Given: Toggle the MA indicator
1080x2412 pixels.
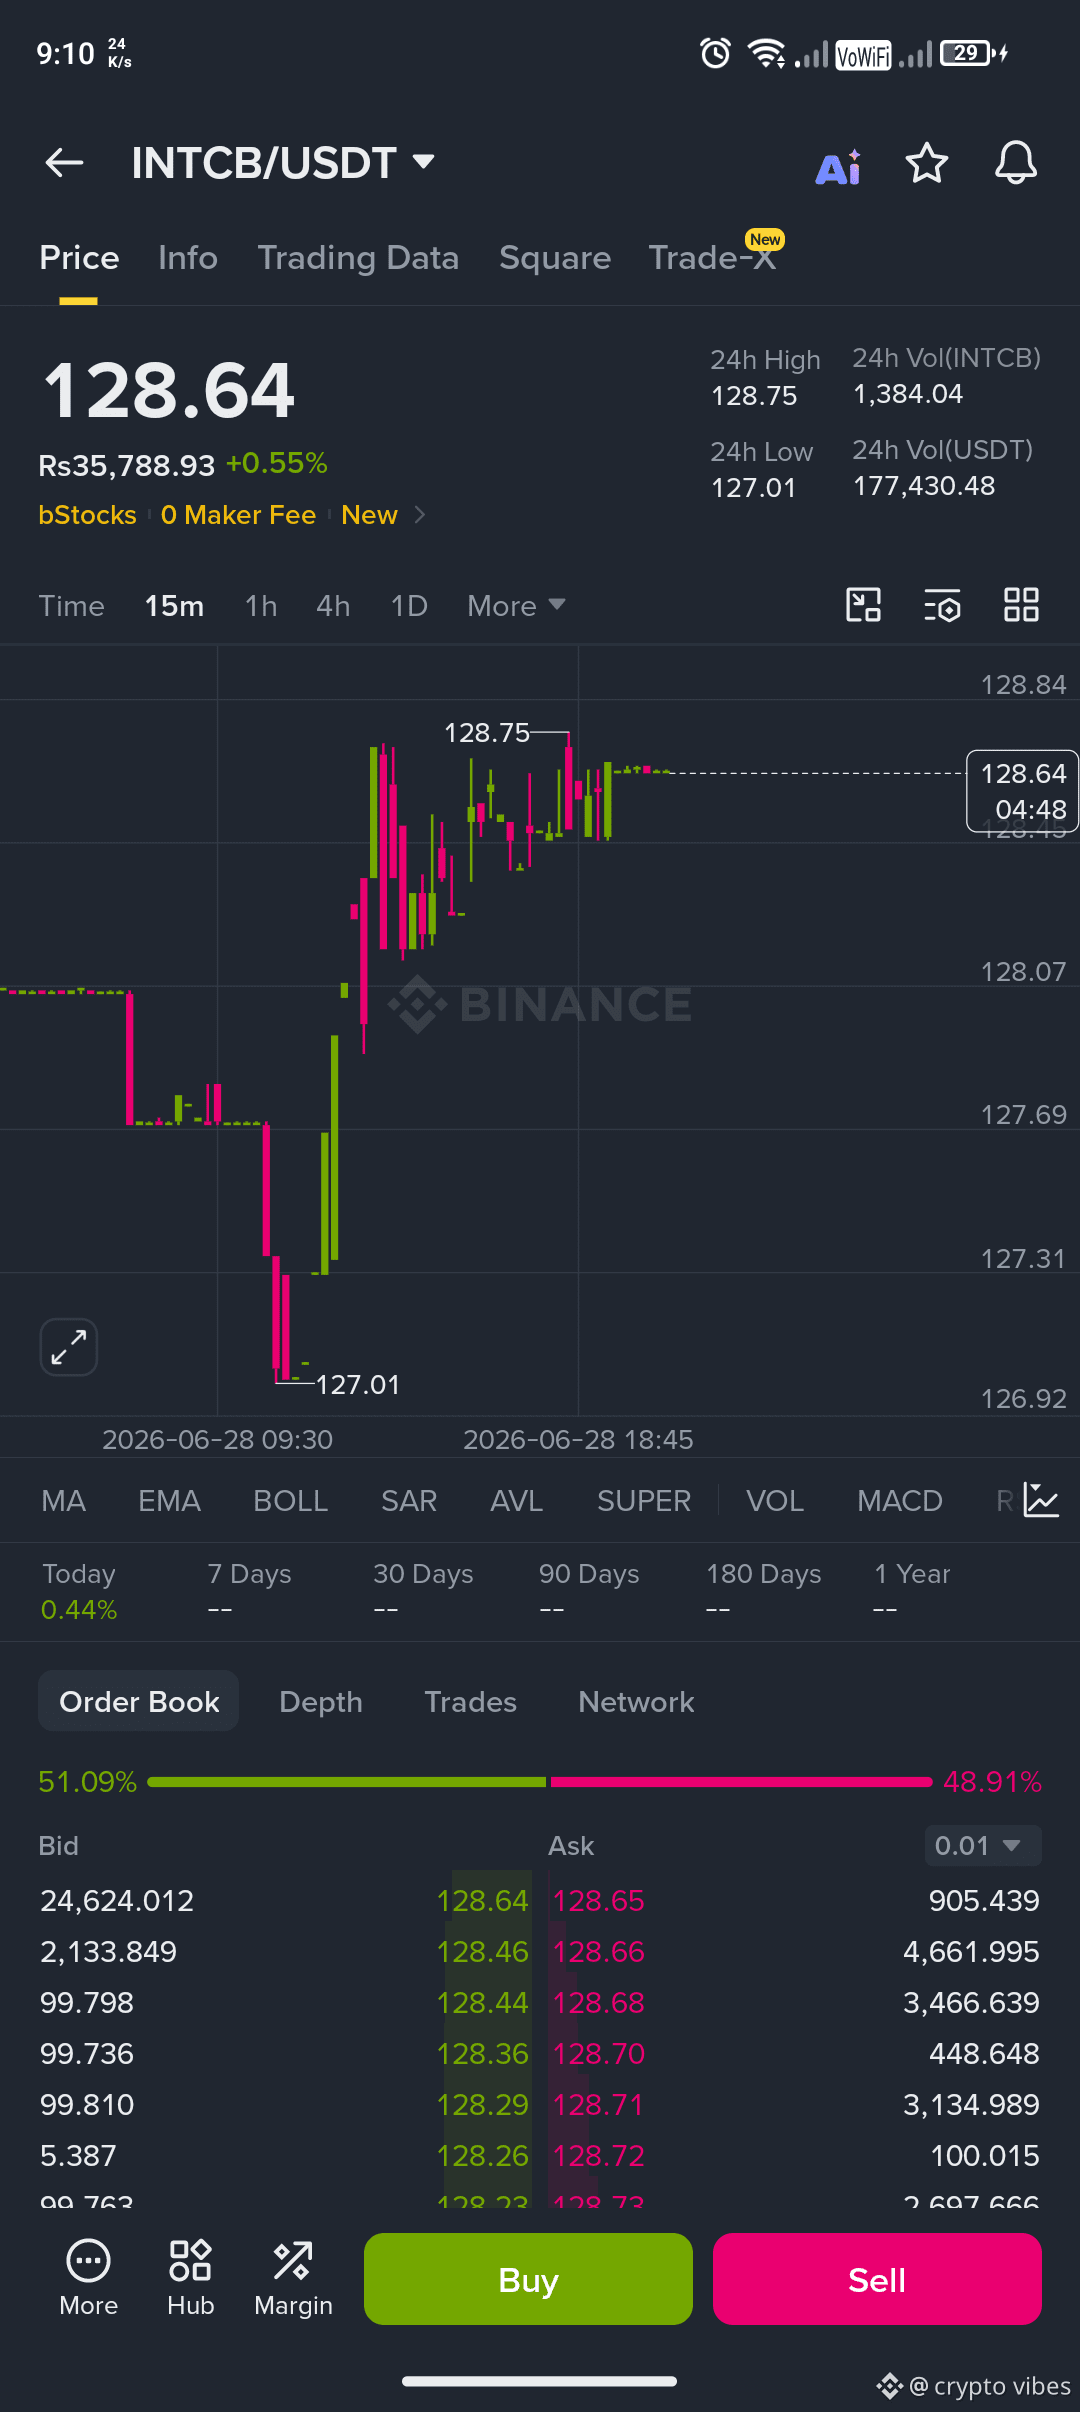Looking at the screenshot, I should pyautogui.click(x=64, y=1501).
